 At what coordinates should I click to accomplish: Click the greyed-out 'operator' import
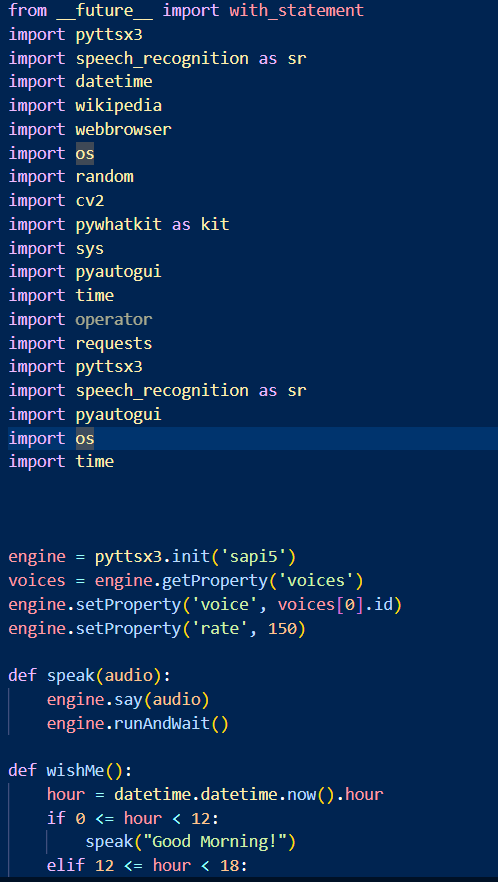(x=114, y=320)
